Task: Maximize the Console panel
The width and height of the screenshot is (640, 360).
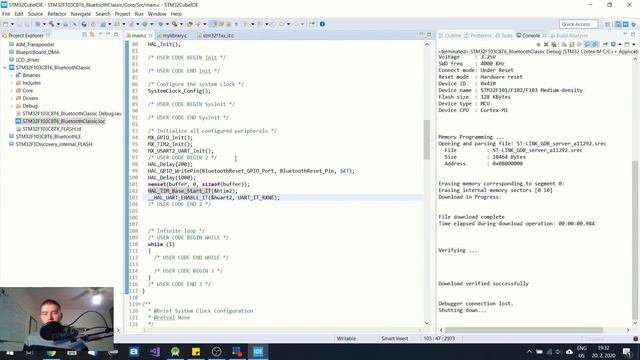Action: tap(633, 35)
